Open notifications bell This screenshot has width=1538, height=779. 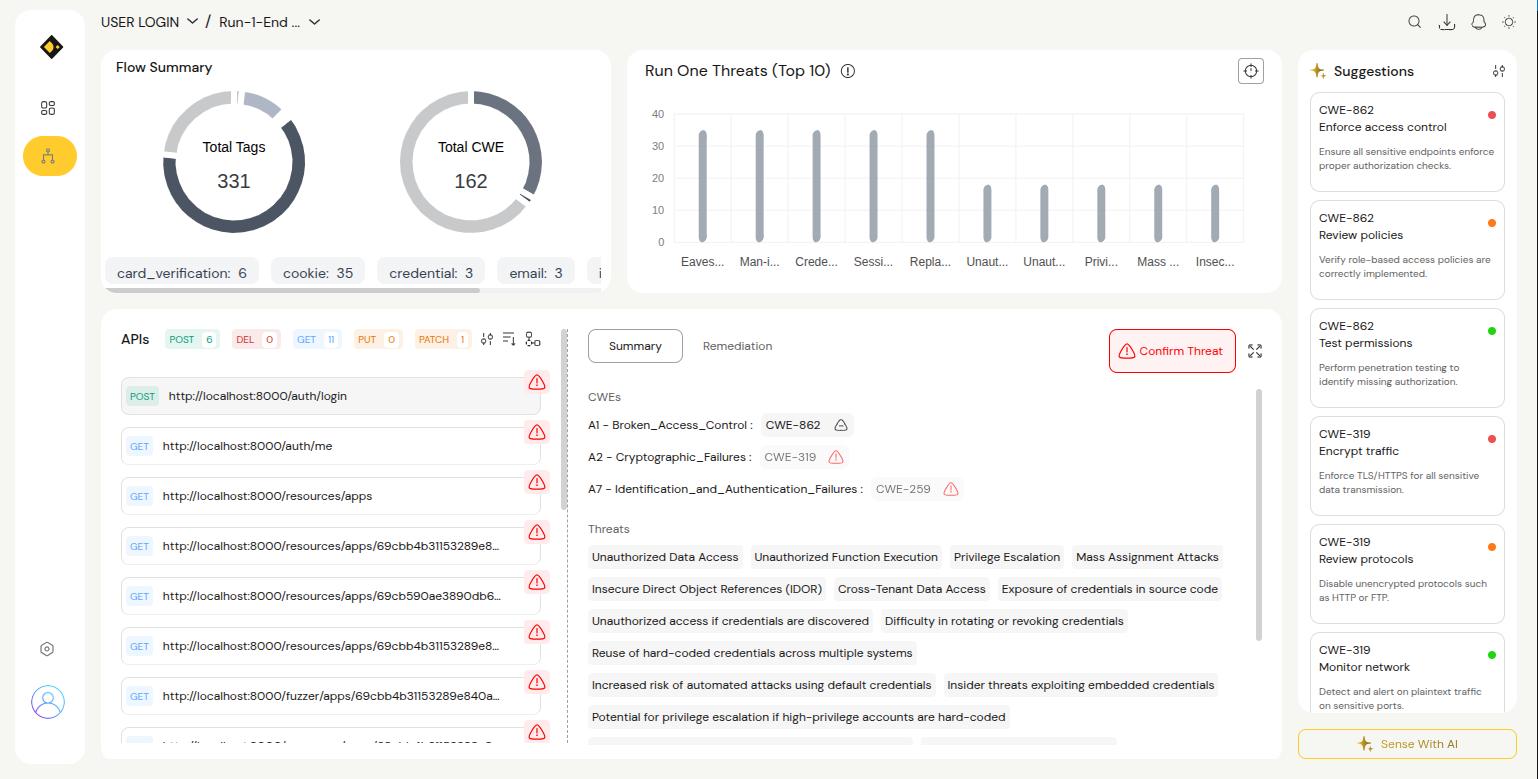(x=1478, y=22)
